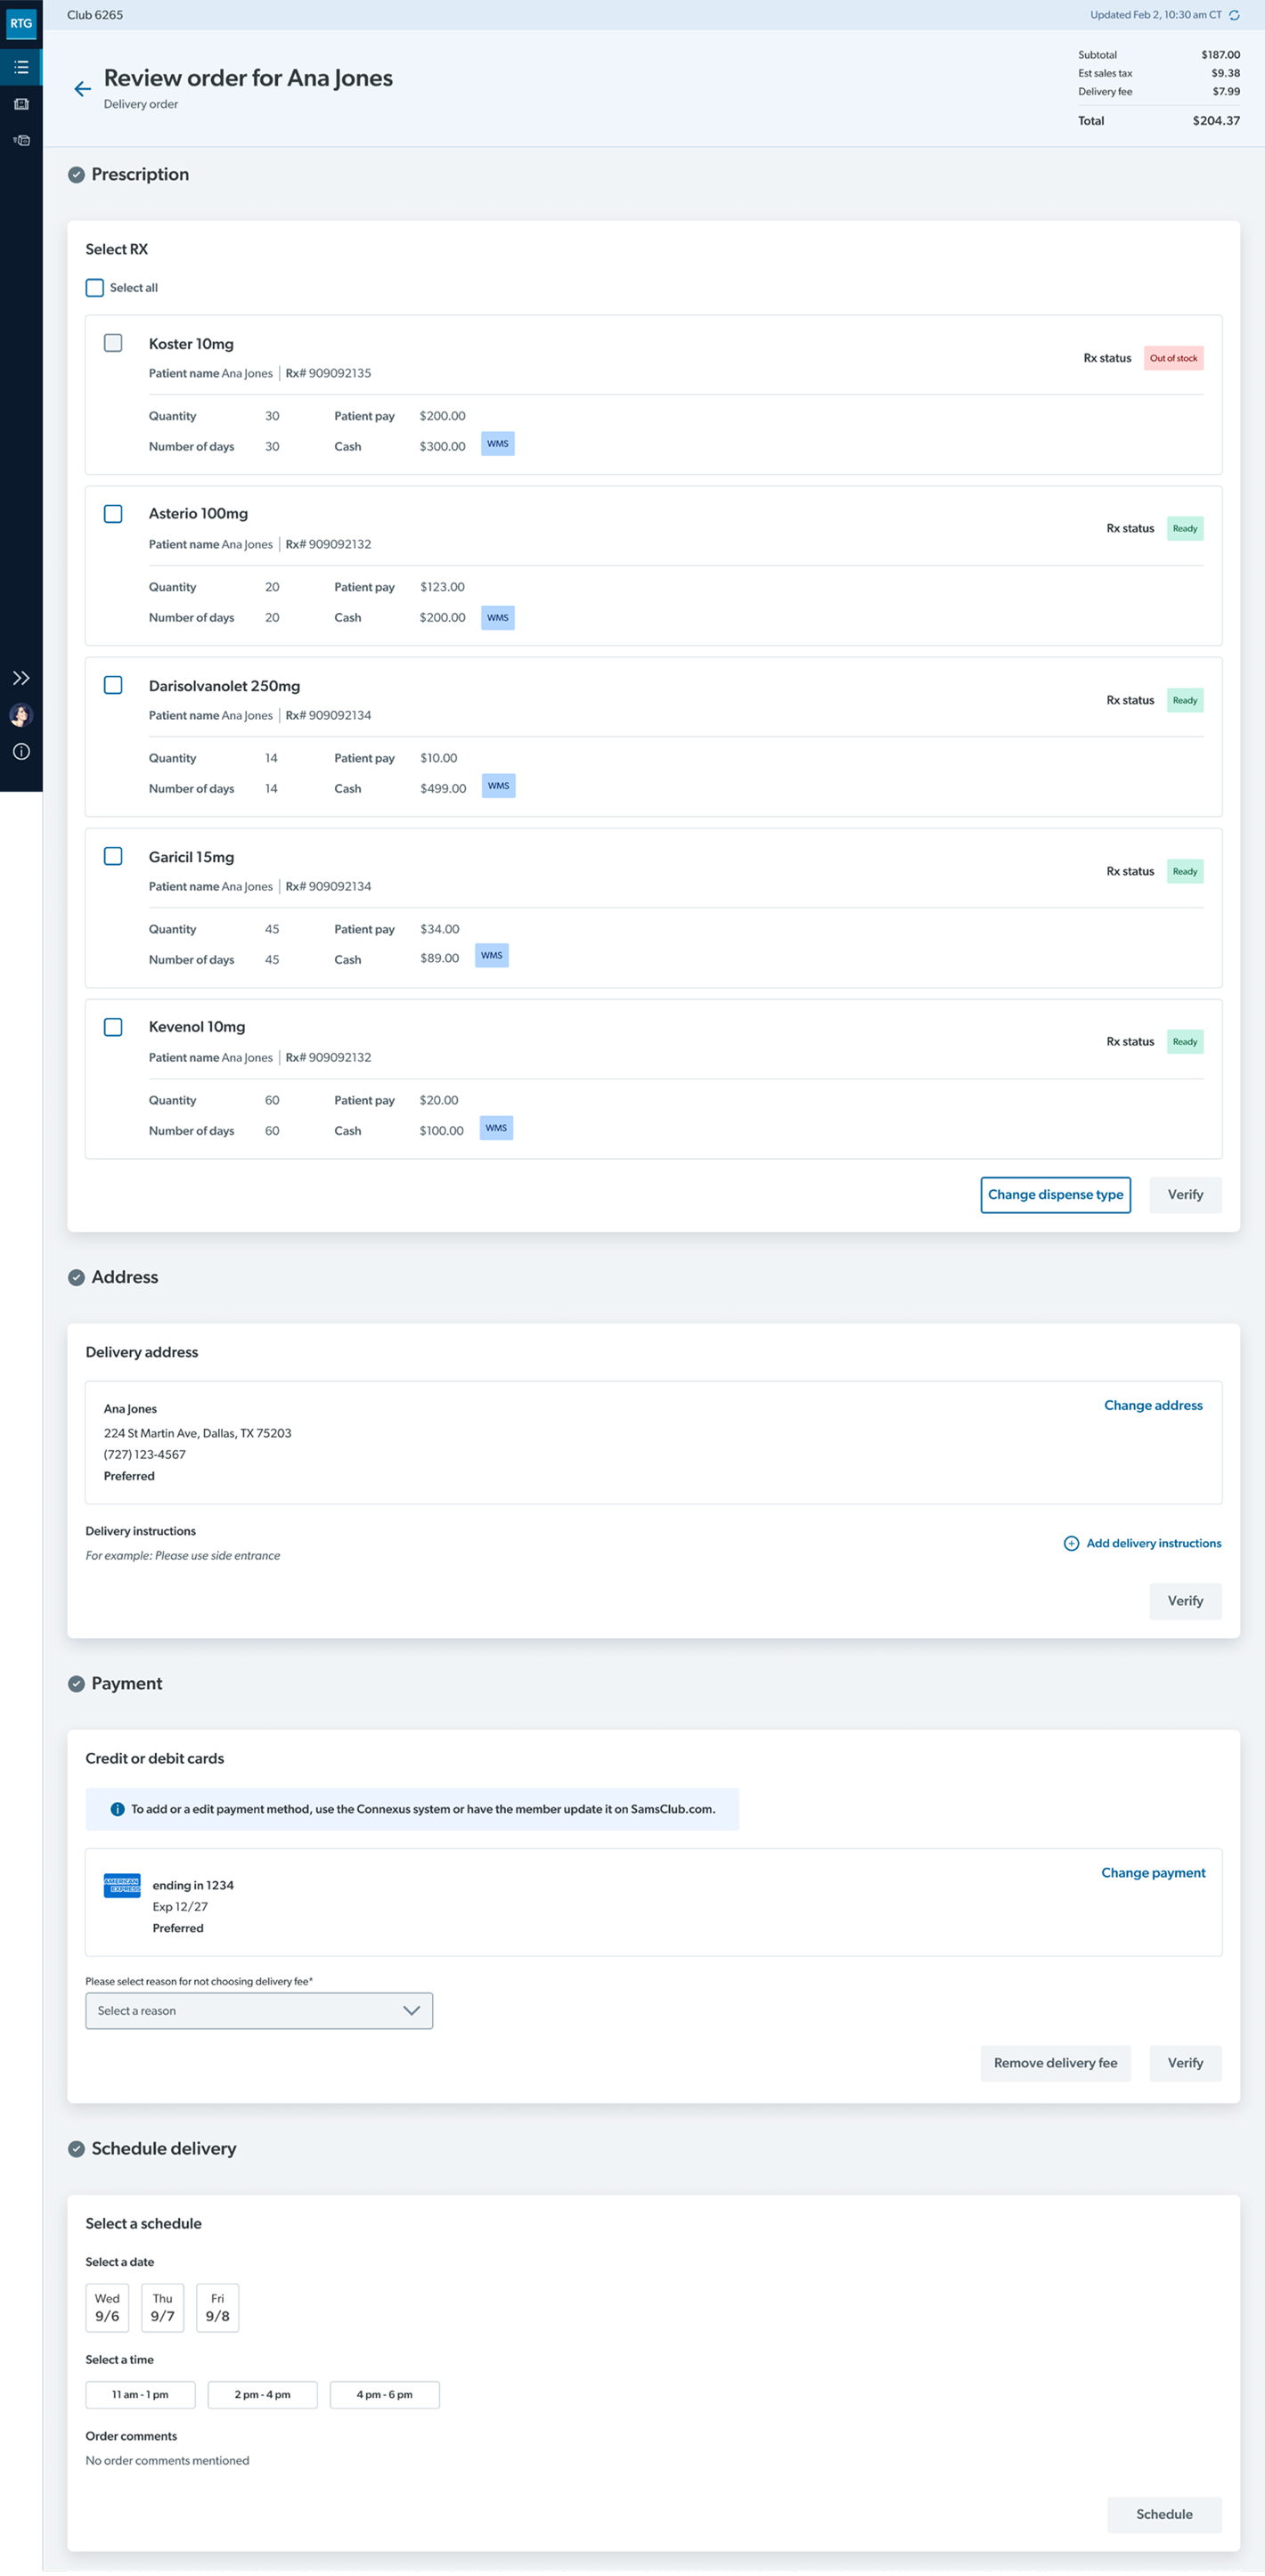The image size is (1265, 2576).
Task: Click WMS badge on Koster 10mg
Action: pos(498,444)
